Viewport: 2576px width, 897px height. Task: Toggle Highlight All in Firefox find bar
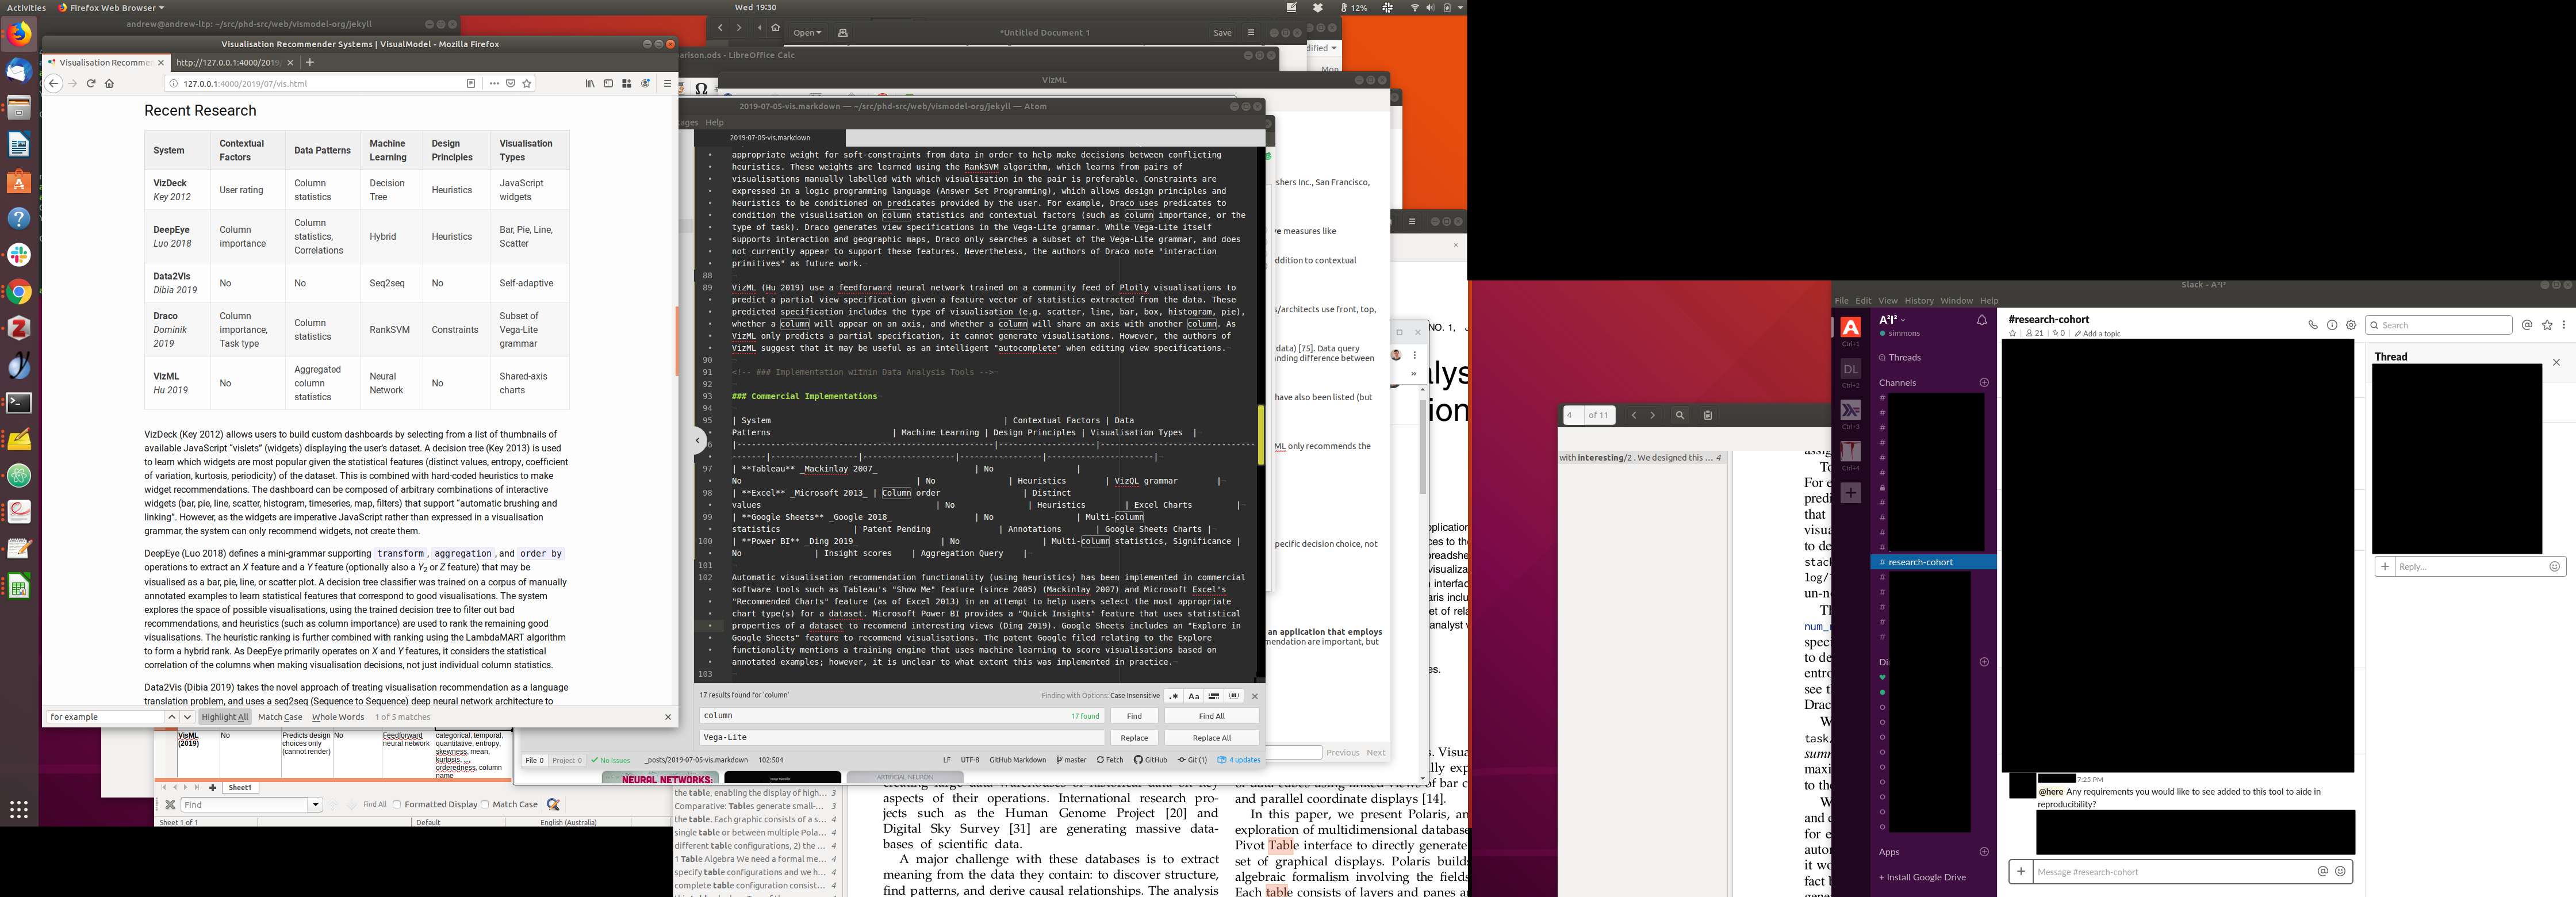[224, 717]
